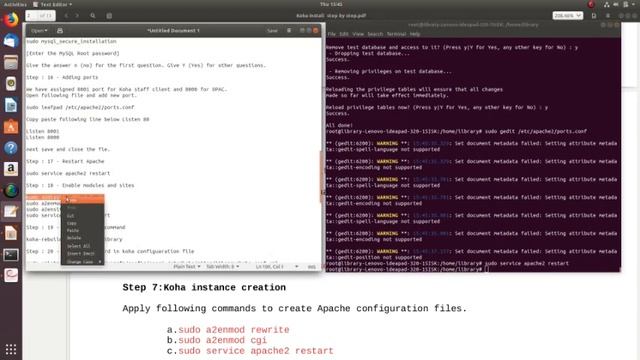This screenshot has width=640, height=360.
Task: Open the document viewer dock icon
Action: click(11, 233)
